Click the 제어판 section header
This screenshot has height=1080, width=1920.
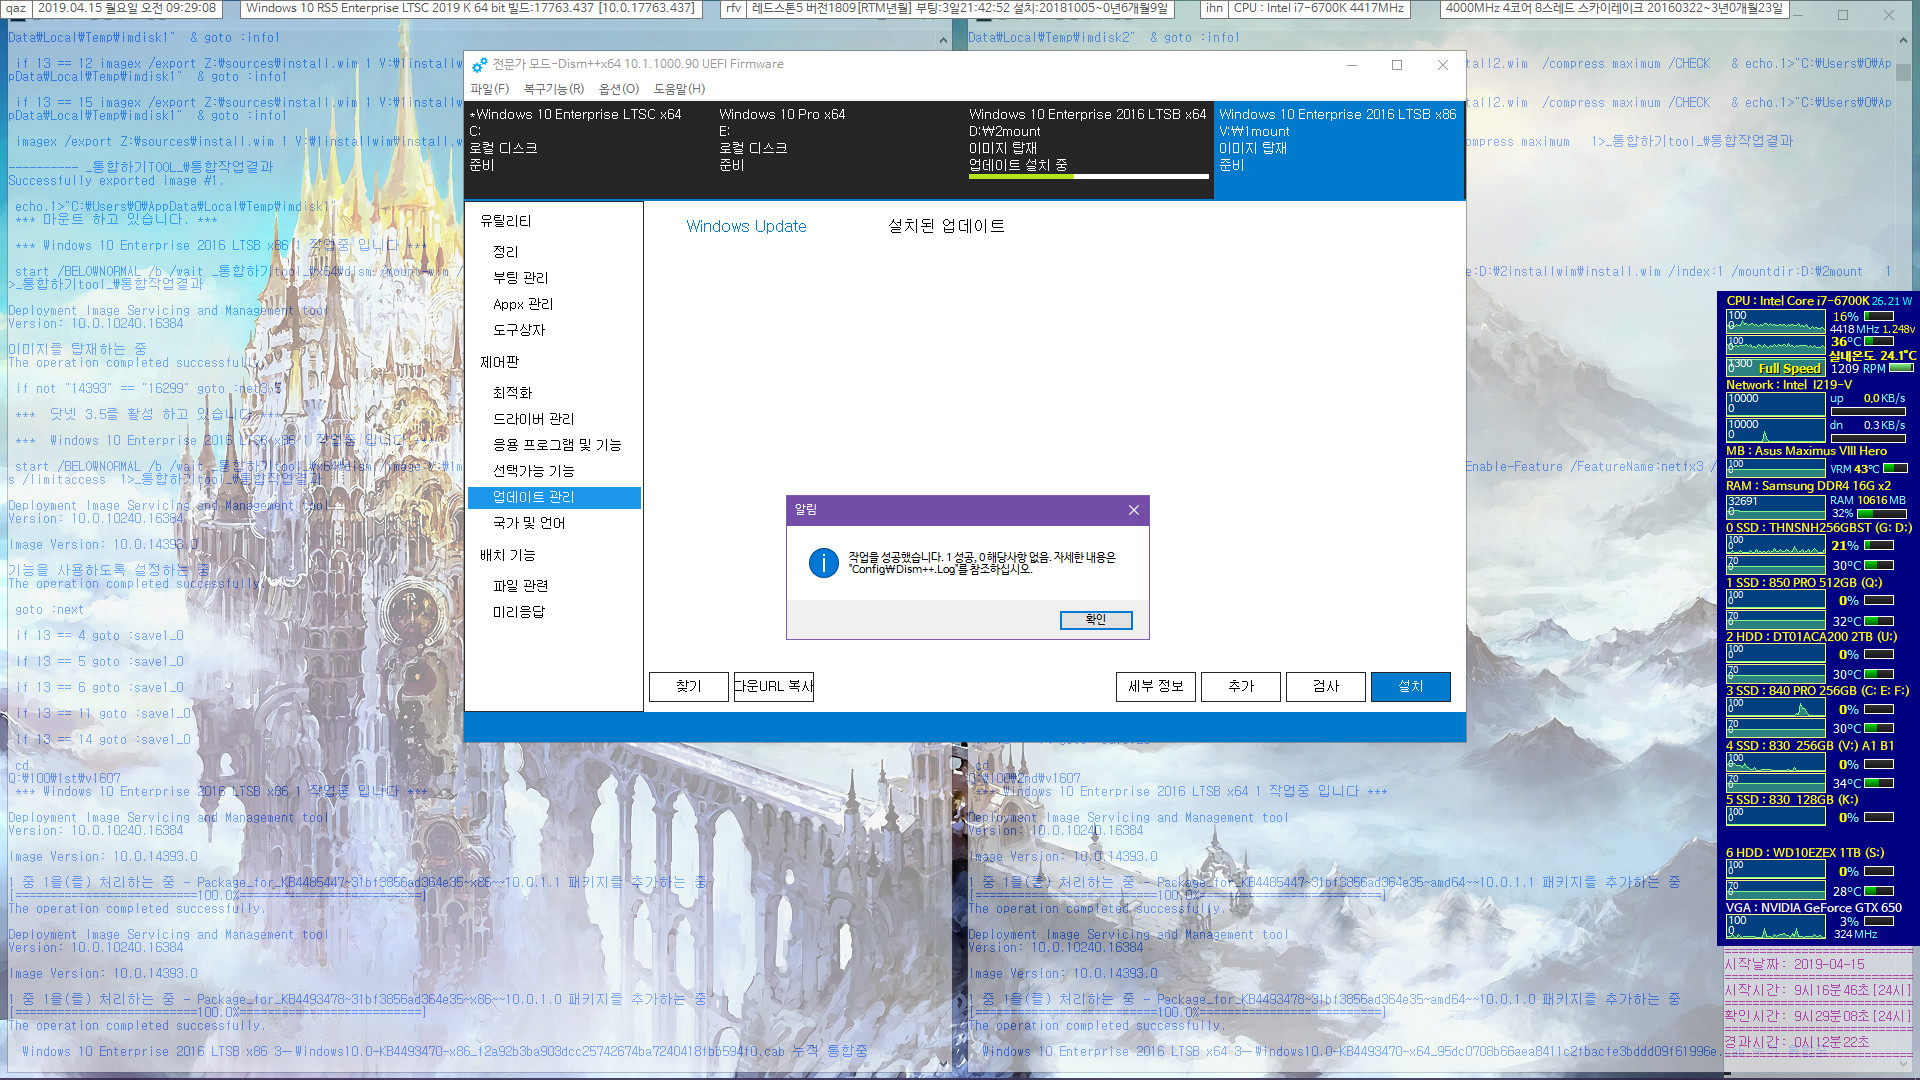point(499,362)
